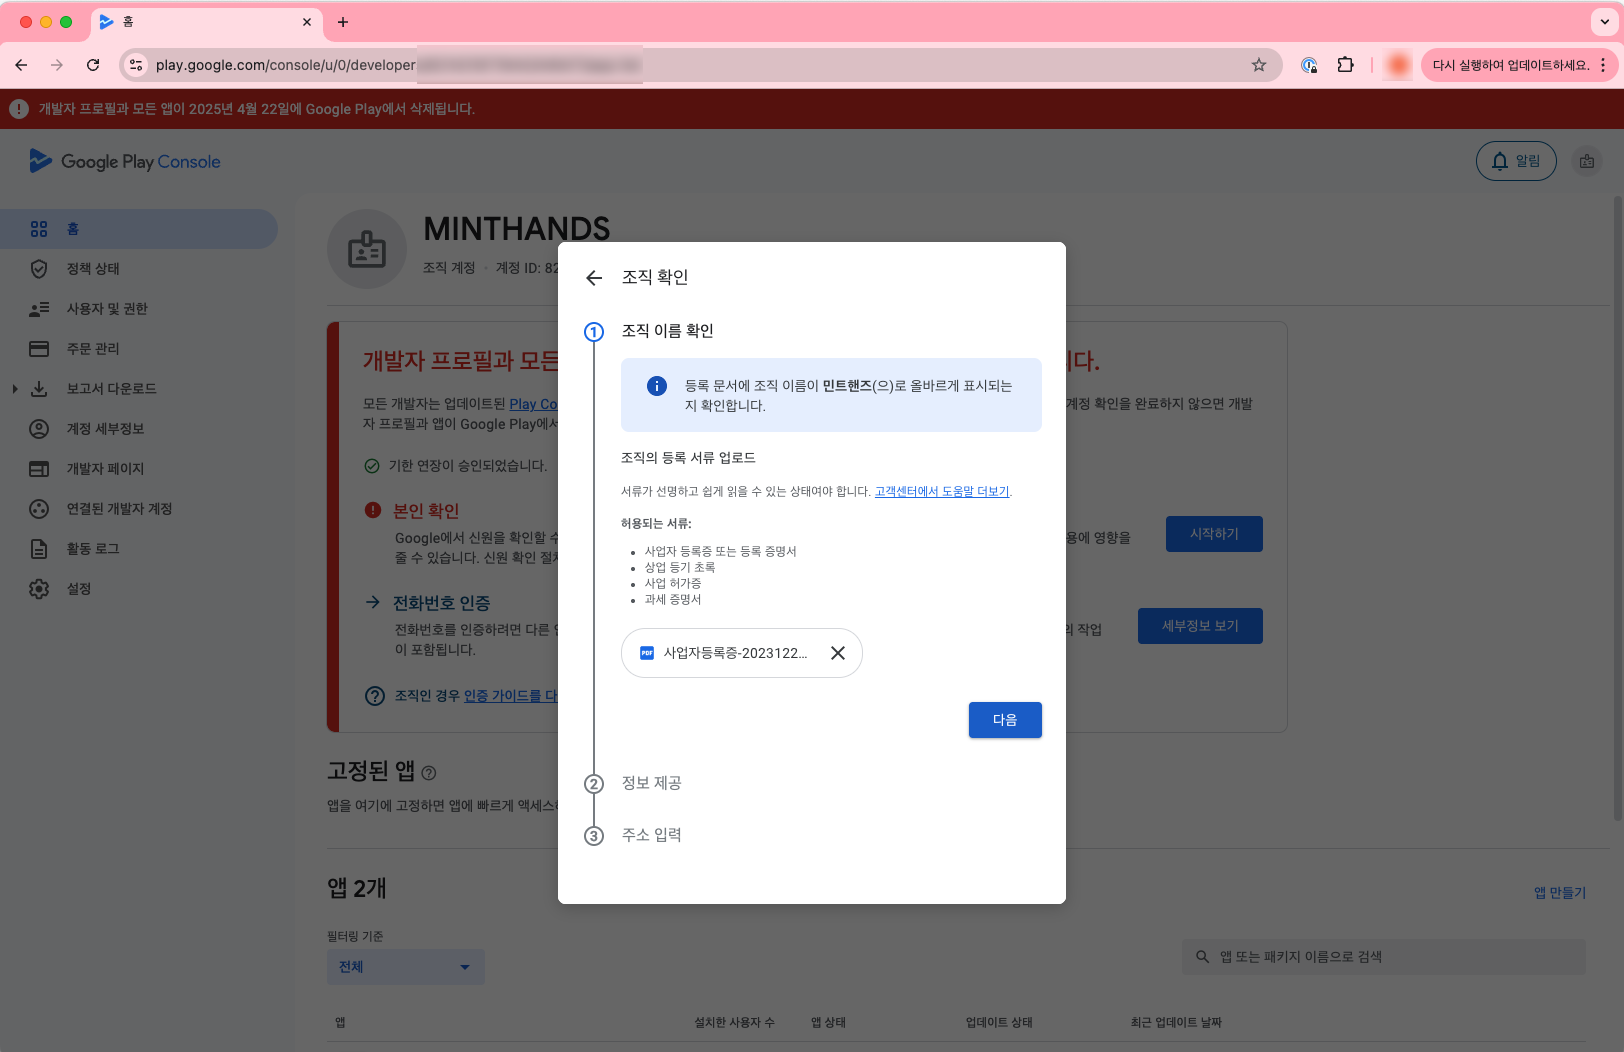Click the 최근 업데이트 날짜 column header
This screenshot has width=1624, height=1052.
coord(1176,1022)
